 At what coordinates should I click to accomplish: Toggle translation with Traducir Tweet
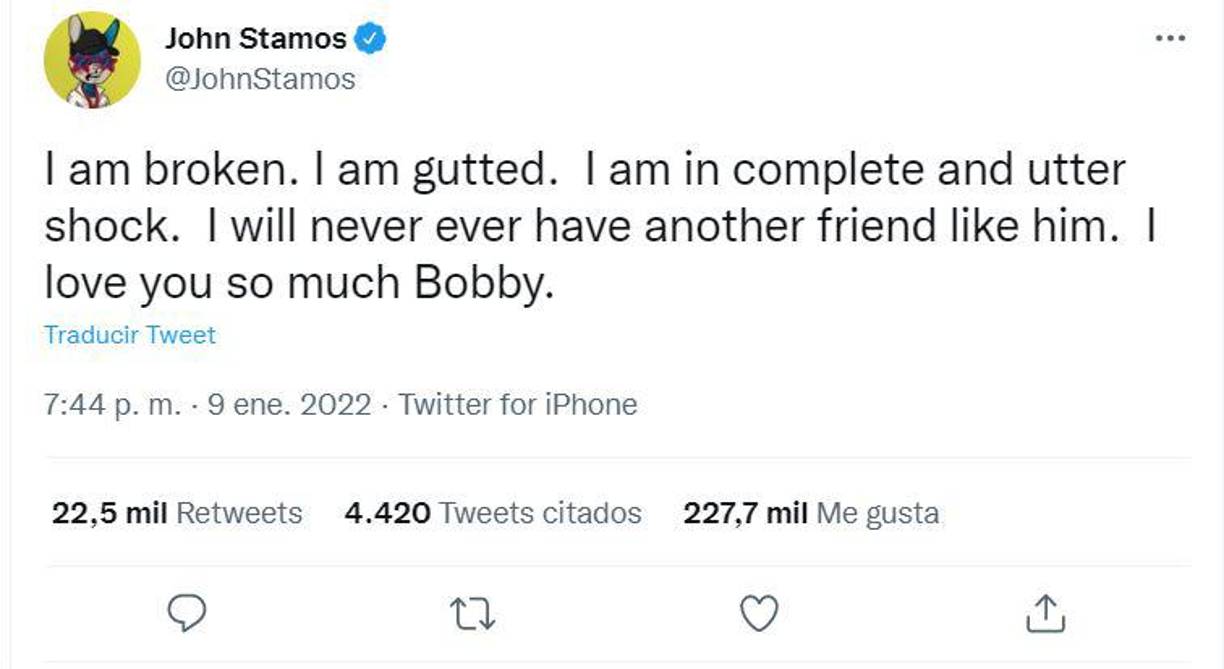129,335
